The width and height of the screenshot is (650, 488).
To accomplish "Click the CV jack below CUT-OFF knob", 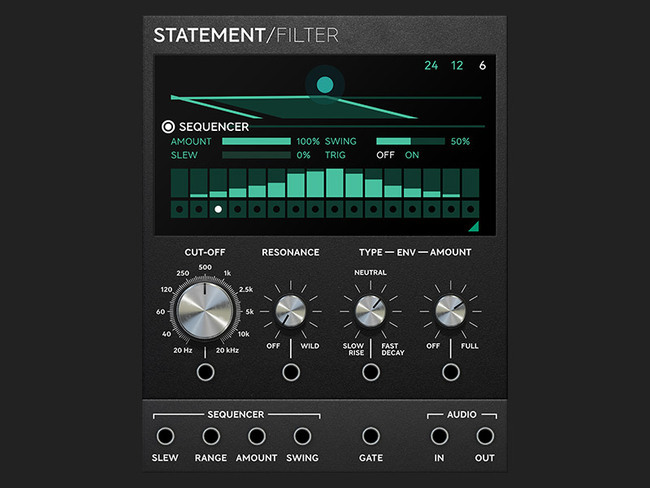I will [x=206, y=372].
